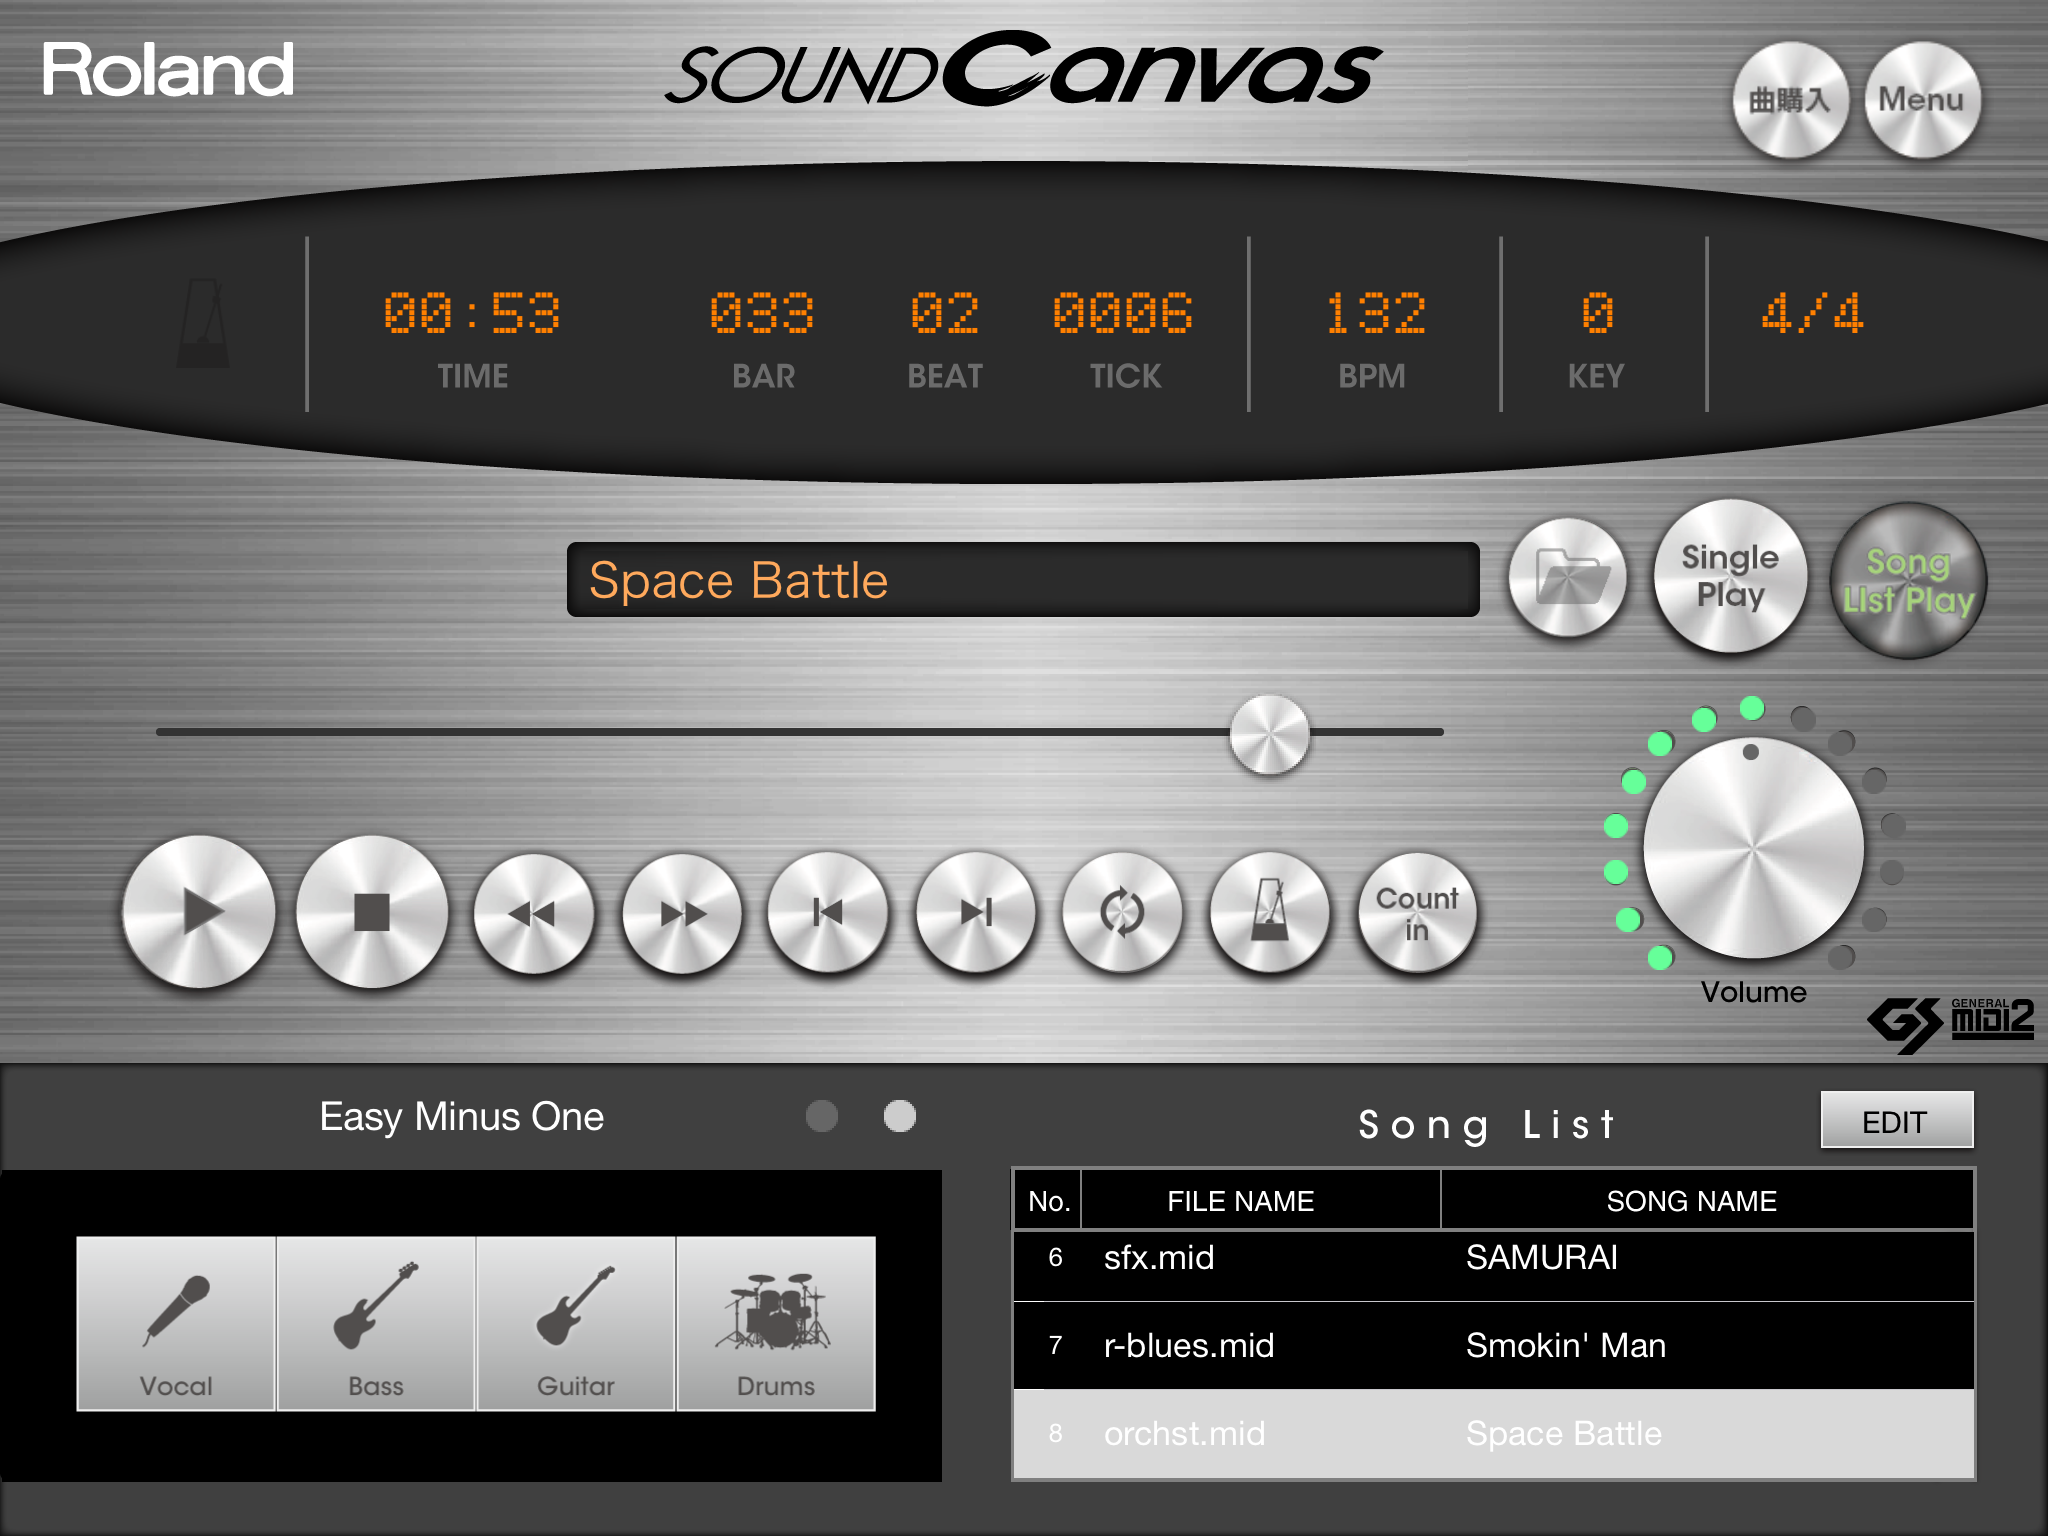Switch to Song List Play mode
2048x1536 pixels.
(x=1908, y=580)
